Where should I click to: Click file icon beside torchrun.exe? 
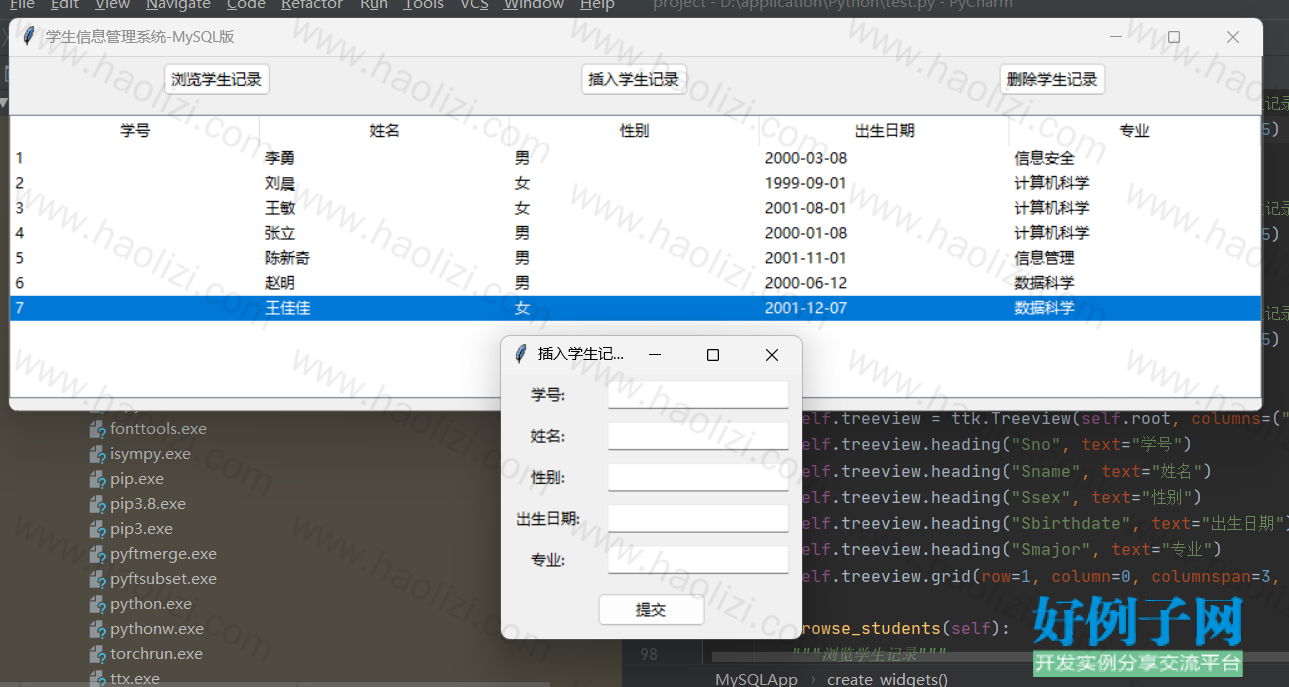point(97,654)
